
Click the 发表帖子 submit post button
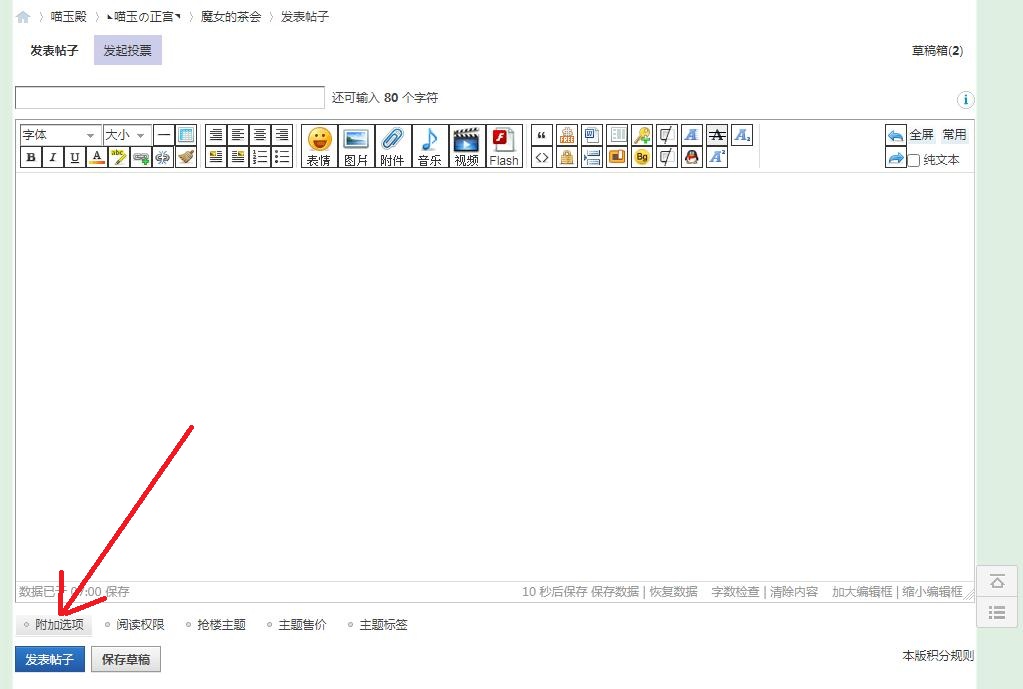pos(50,660)
